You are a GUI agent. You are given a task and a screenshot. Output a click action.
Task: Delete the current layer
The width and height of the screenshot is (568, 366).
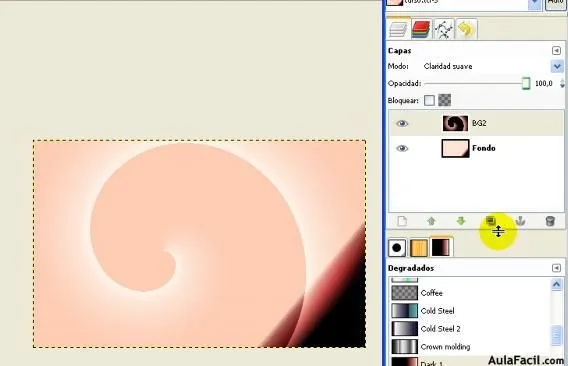click(550, 221)
